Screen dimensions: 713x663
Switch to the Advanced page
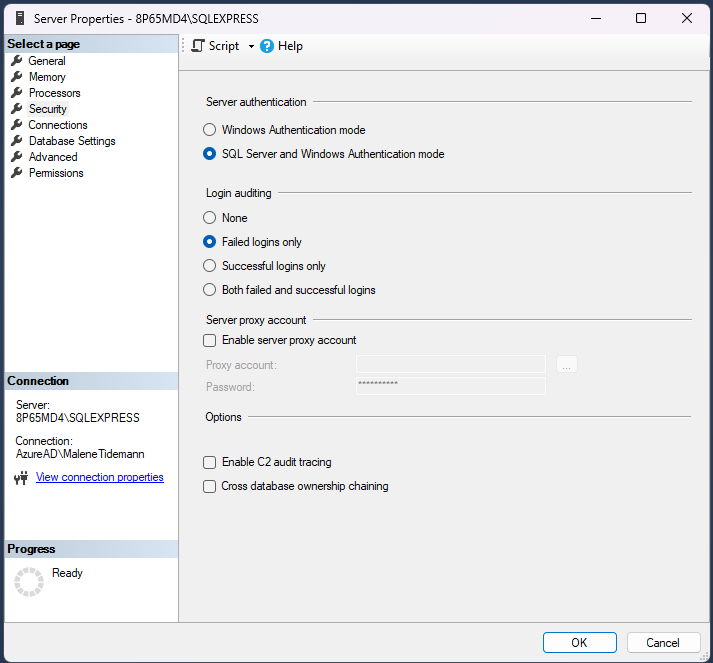point(53,157)
